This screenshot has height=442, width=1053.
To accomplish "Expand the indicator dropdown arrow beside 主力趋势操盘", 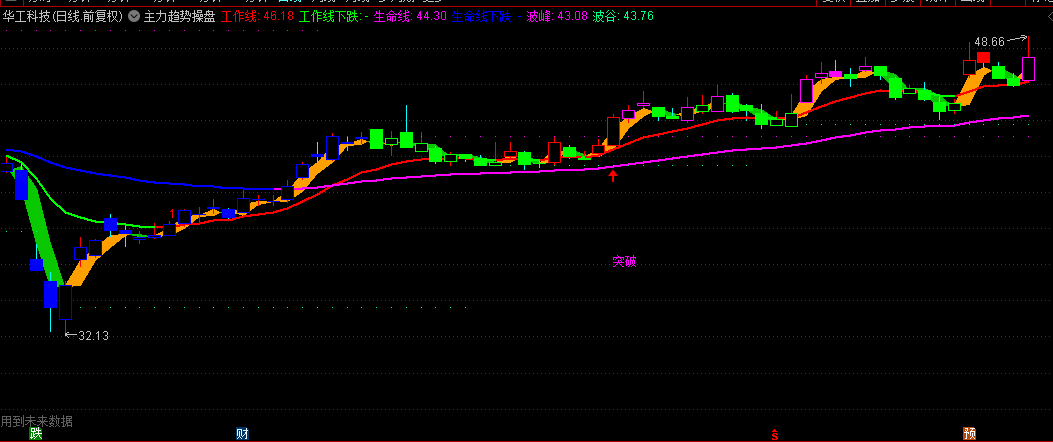I will [134, 17].
